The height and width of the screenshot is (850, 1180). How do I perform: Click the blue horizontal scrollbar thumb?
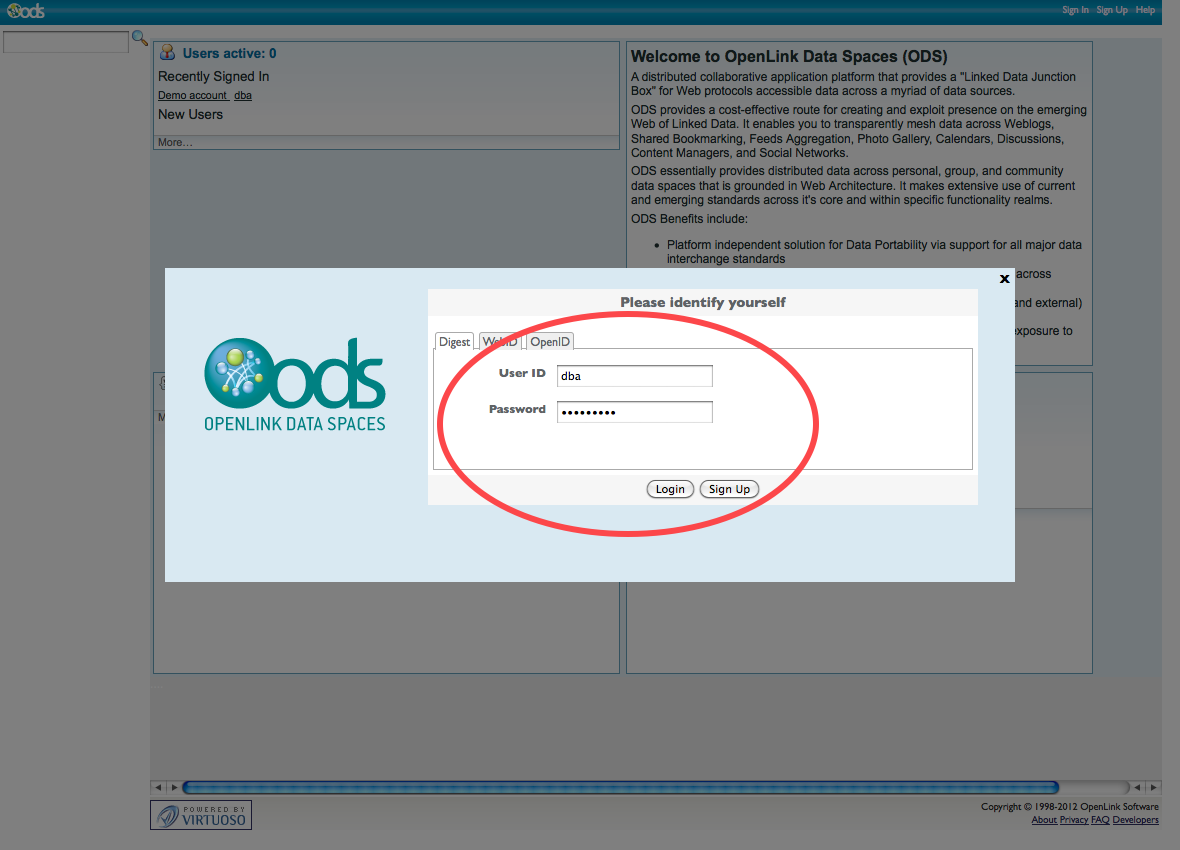(x=620, y=787)
